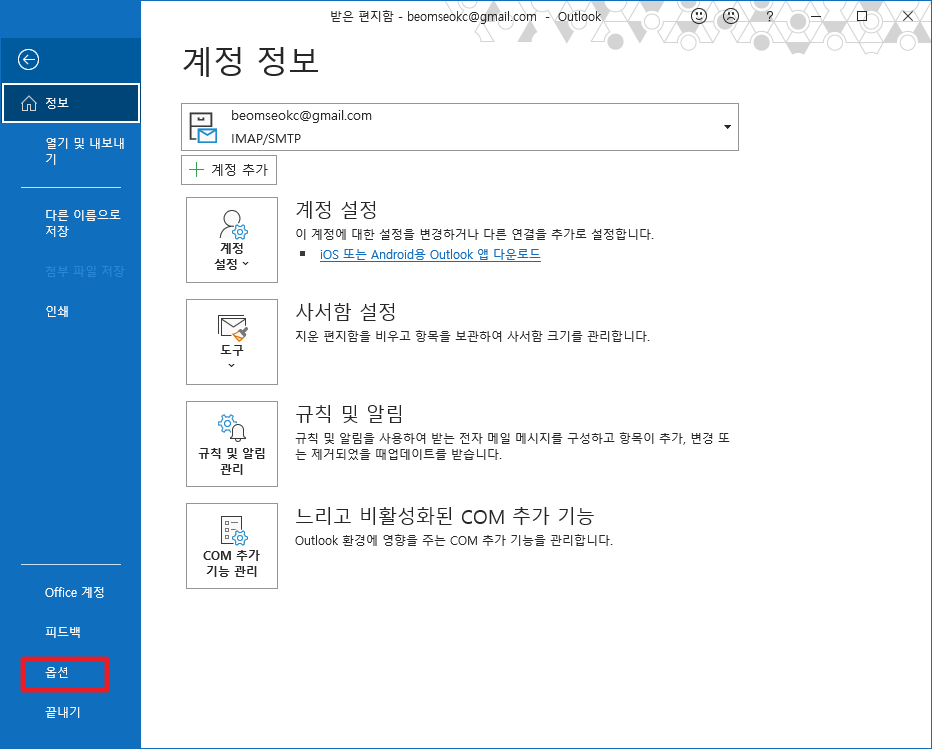Click the person with gear icon
932x749 pixels.
(233, 224)
